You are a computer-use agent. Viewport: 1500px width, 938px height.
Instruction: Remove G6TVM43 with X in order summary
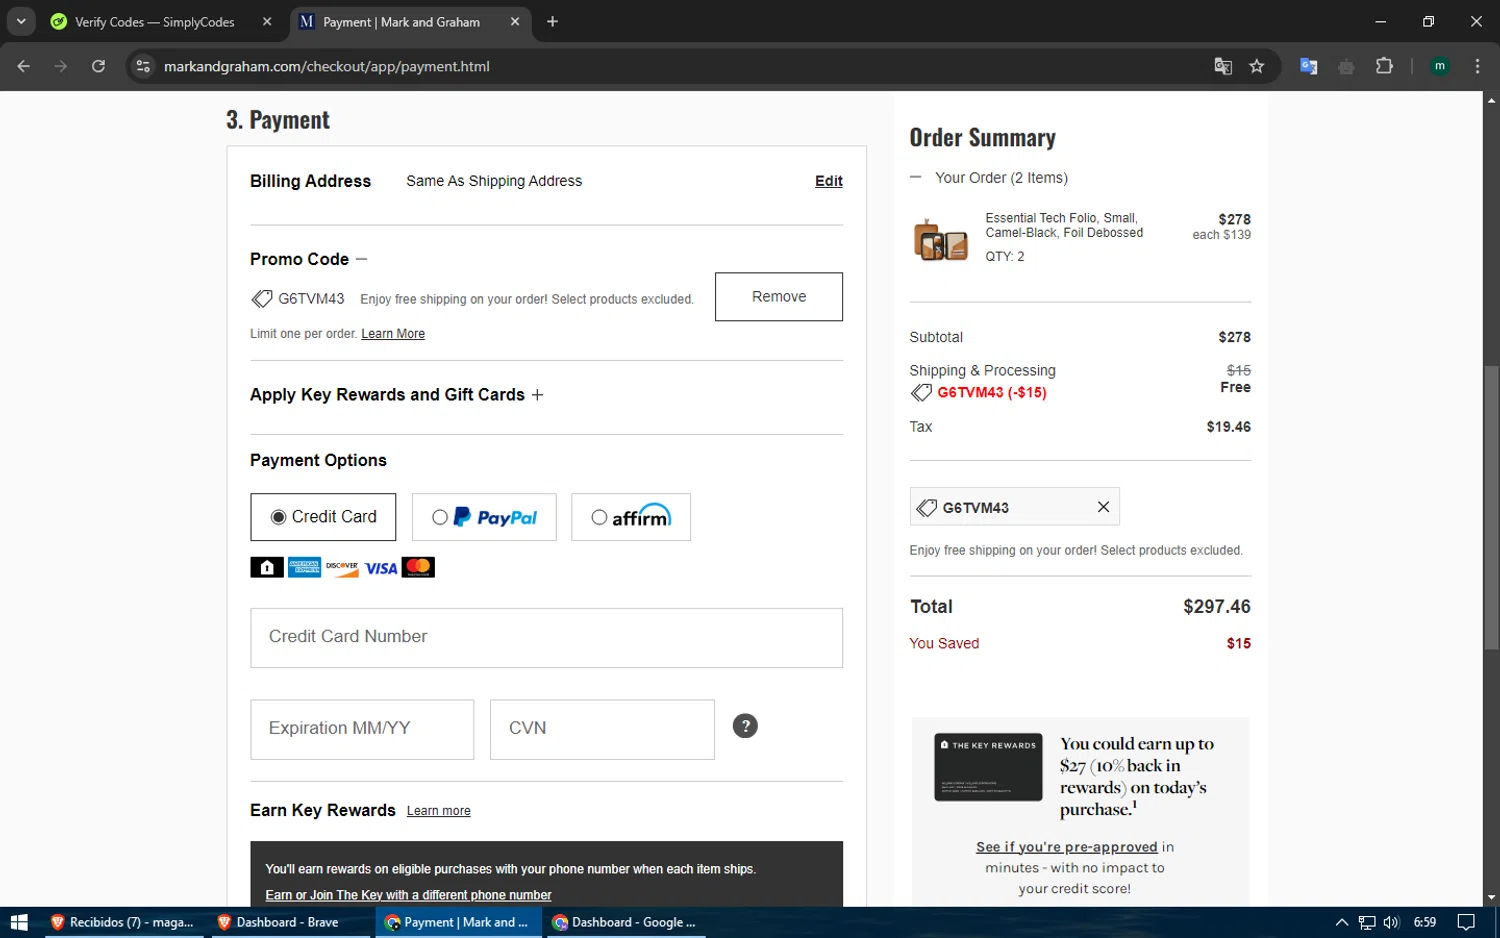1103,507
